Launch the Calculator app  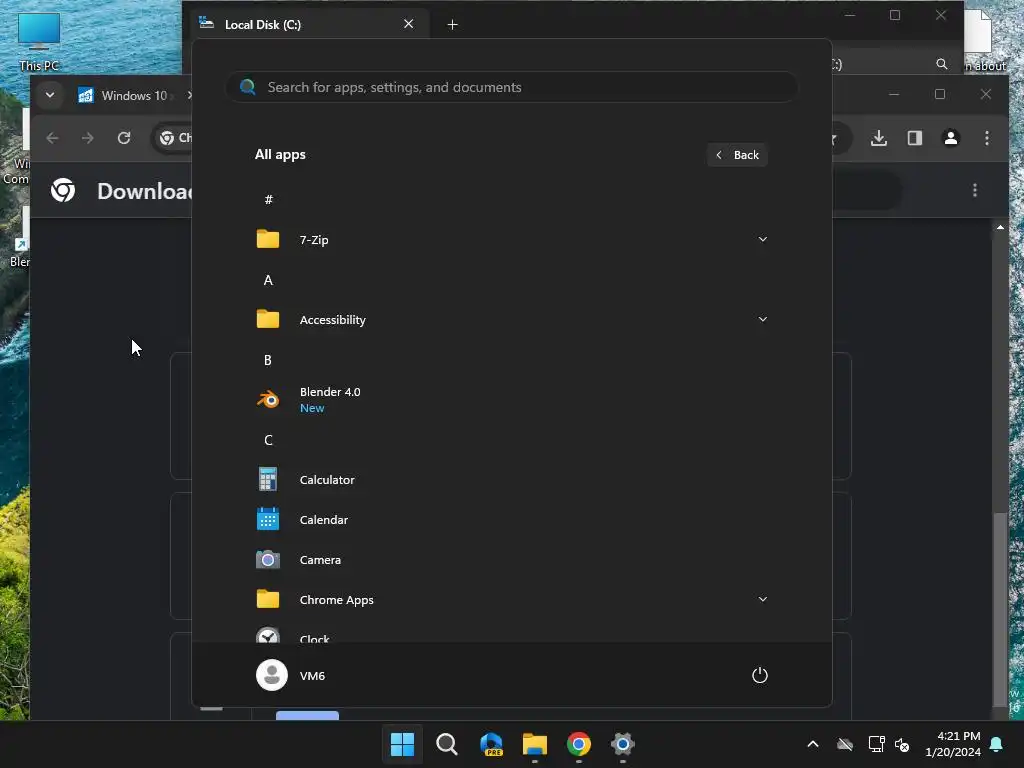511,479
